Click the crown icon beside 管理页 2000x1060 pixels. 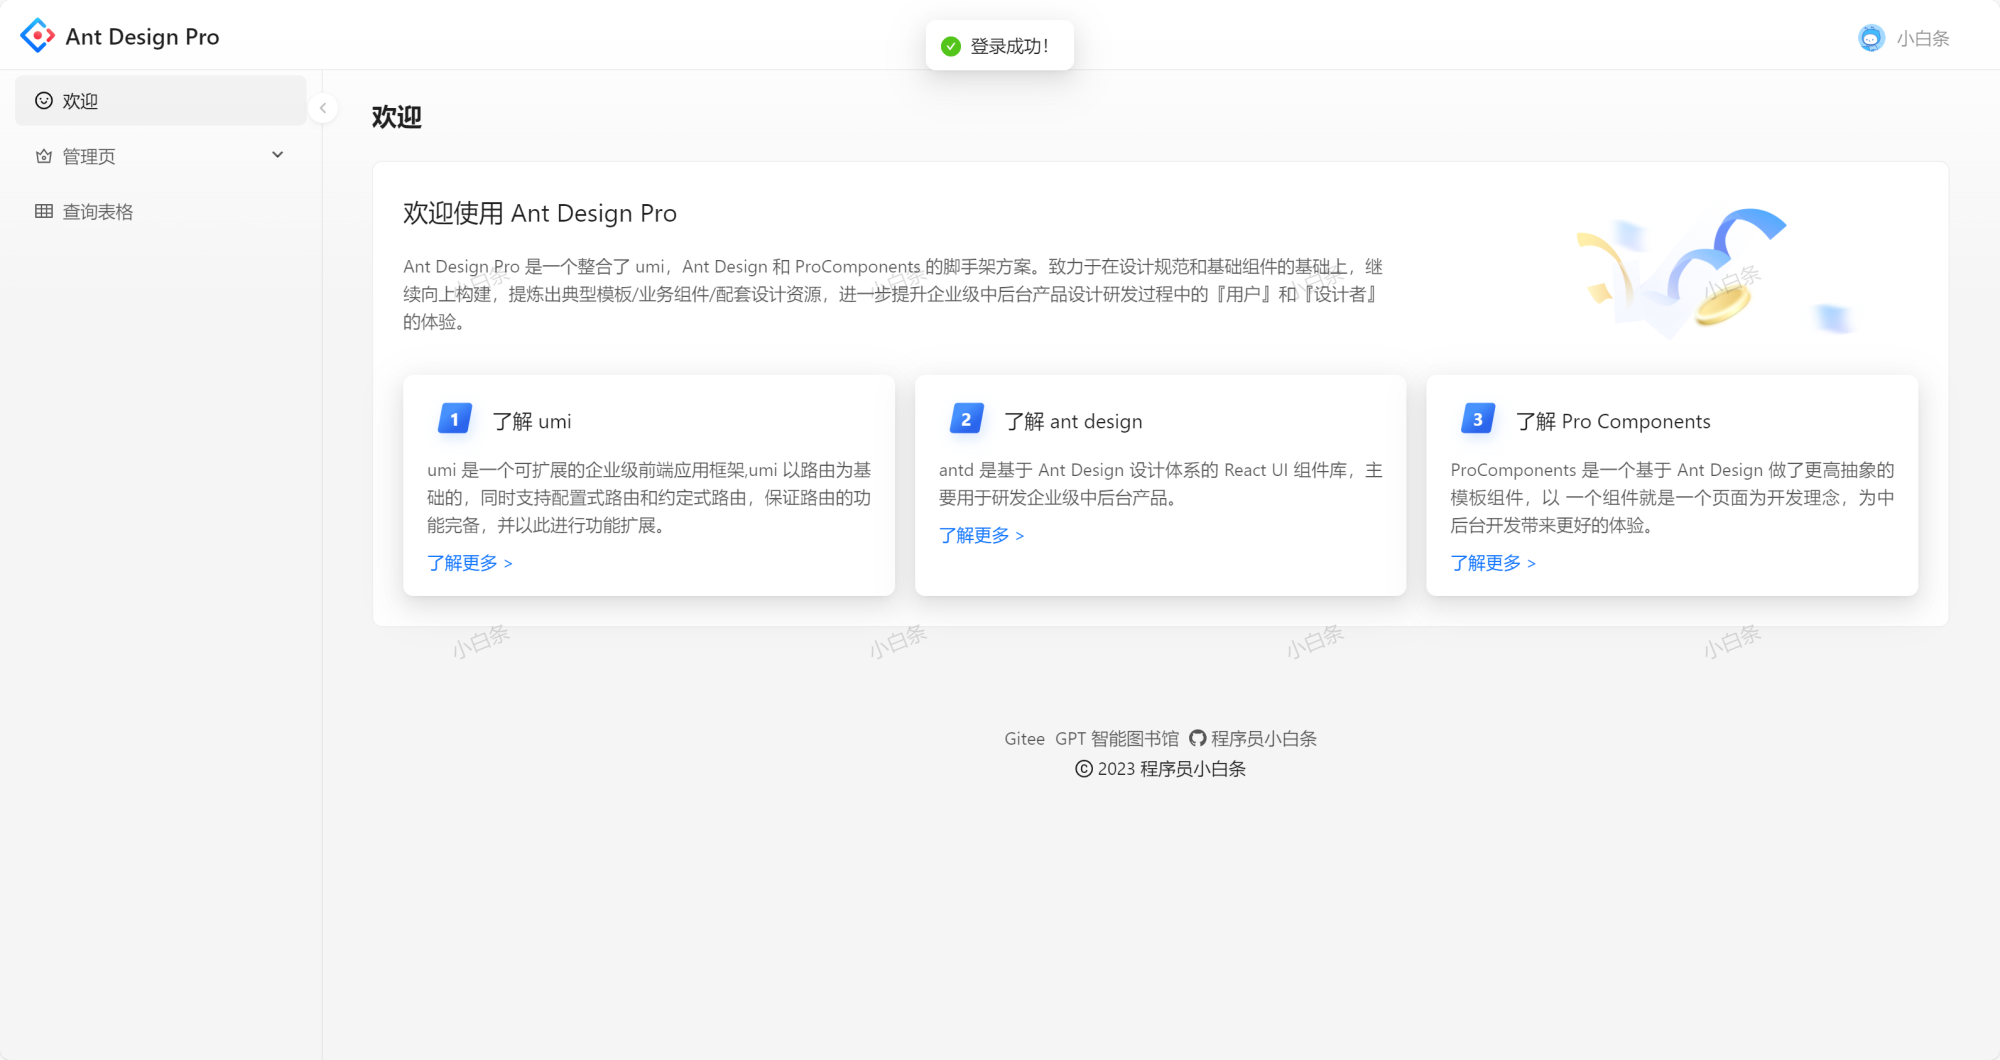pos(44,156)
